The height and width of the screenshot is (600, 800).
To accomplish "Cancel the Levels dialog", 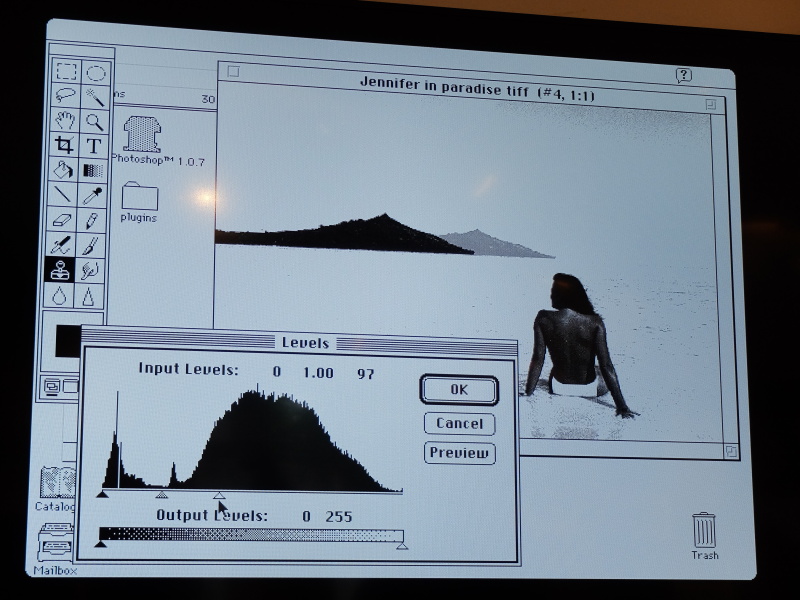I will [459, 423].
